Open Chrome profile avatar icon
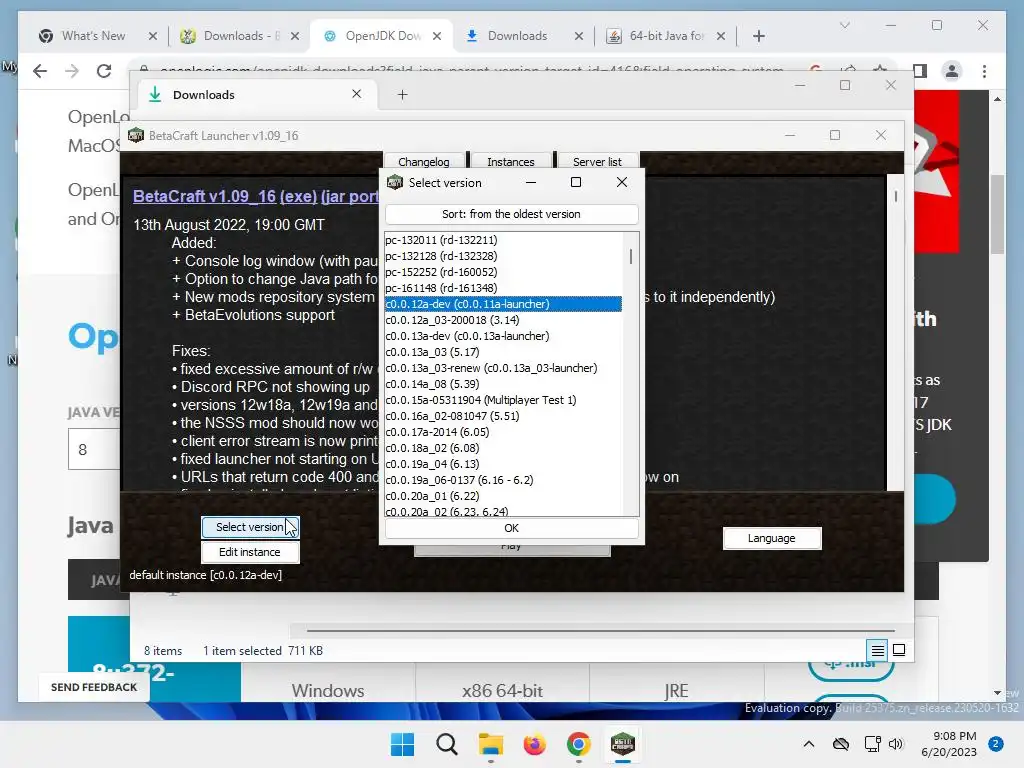1024x768 pixels. [x=952, y=71]
